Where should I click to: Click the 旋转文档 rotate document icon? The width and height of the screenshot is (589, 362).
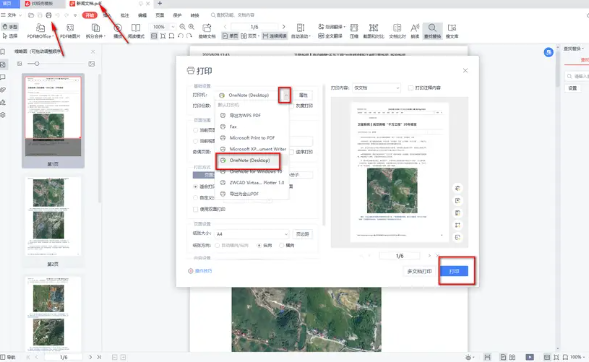(x=207, y=31)
